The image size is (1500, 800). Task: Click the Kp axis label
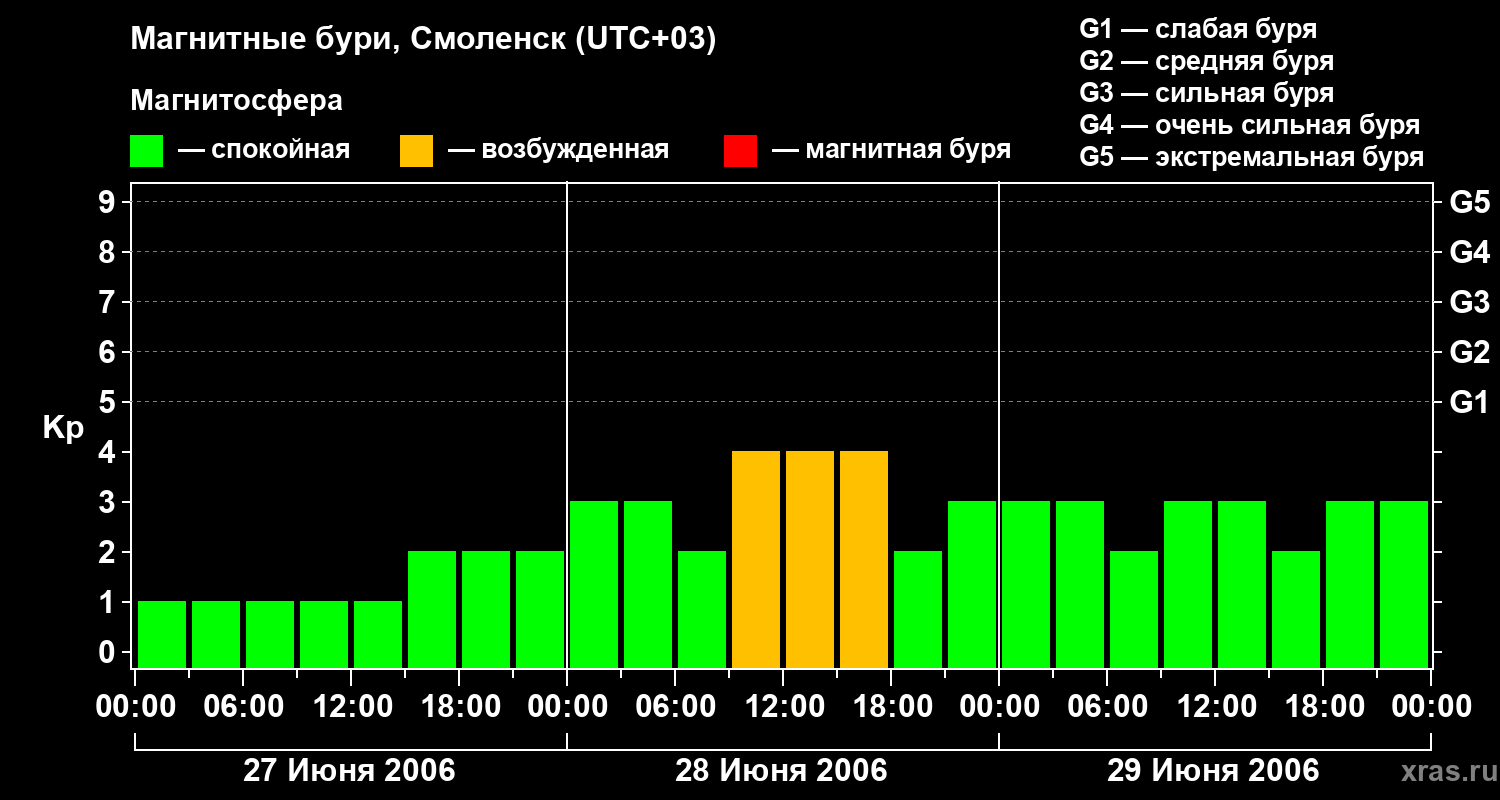[63, 429]
